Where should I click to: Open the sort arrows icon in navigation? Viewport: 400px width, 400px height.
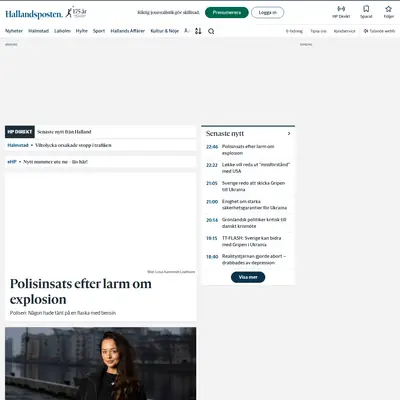[x=198, y=31]
